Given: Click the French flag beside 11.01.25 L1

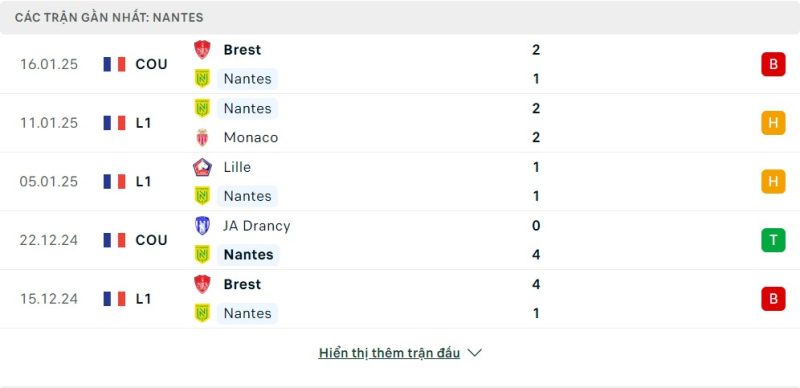Looking at the screenshot, I should pos(114,123).
